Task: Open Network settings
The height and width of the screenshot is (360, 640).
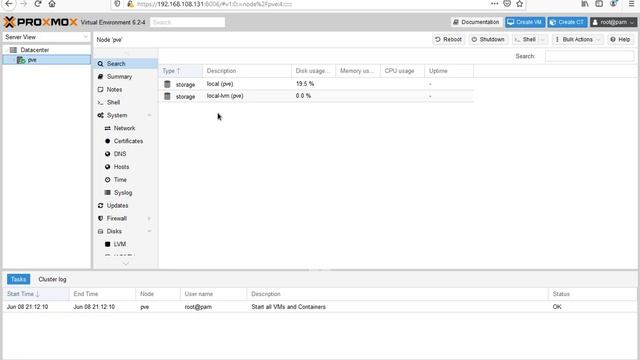Action: click(x=125, y=128)
